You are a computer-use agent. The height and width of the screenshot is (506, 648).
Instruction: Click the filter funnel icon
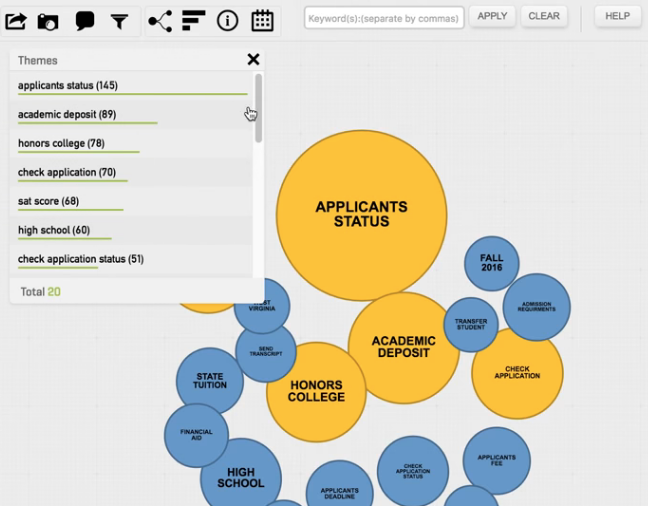coord(119,21)
